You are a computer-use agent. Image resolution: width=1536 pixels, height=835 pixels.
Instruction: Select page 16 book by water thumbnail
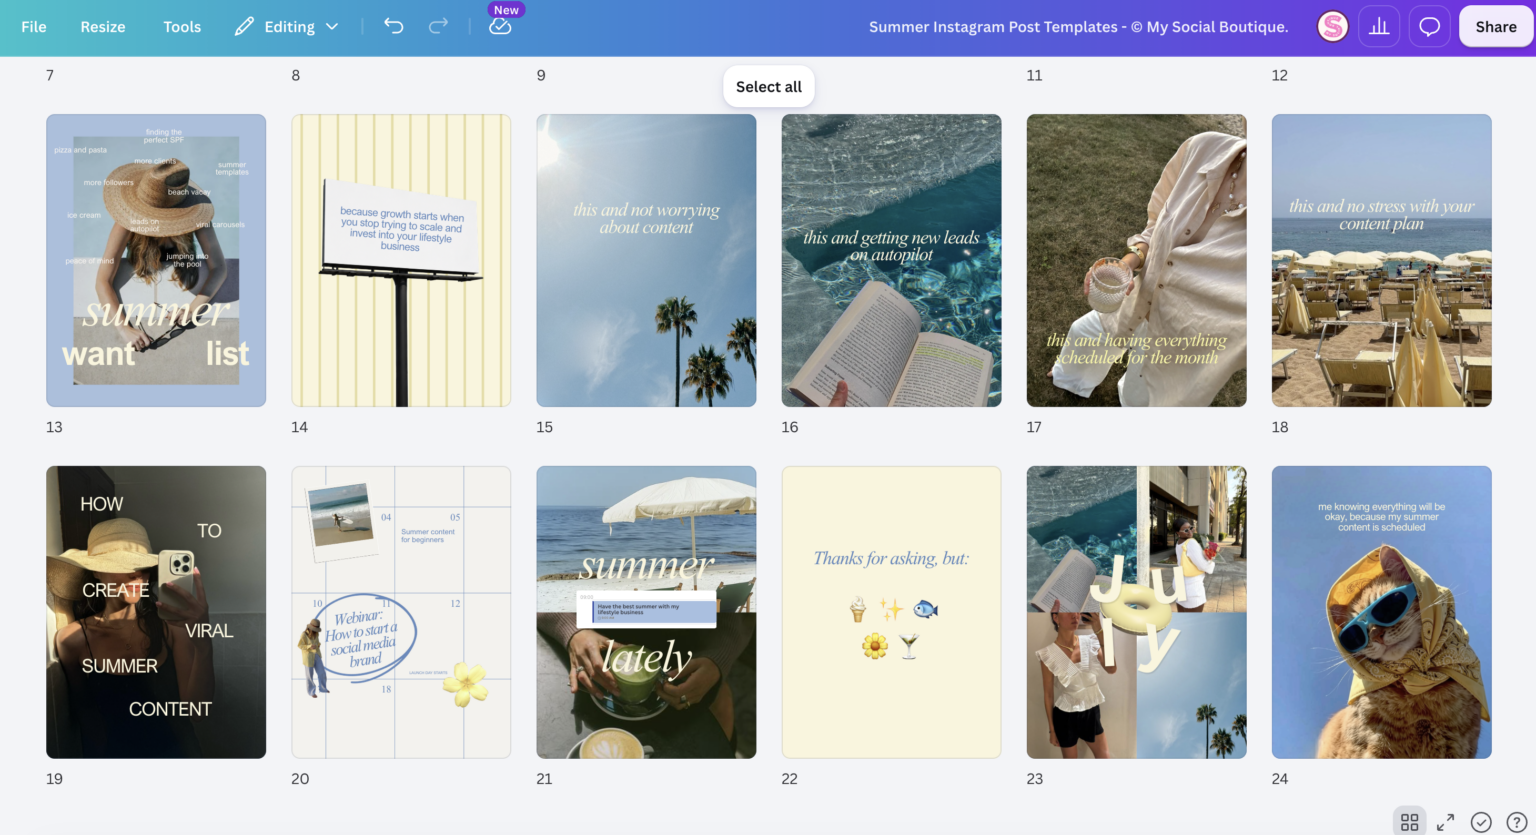pyautogui.click(x=891, y=260)
